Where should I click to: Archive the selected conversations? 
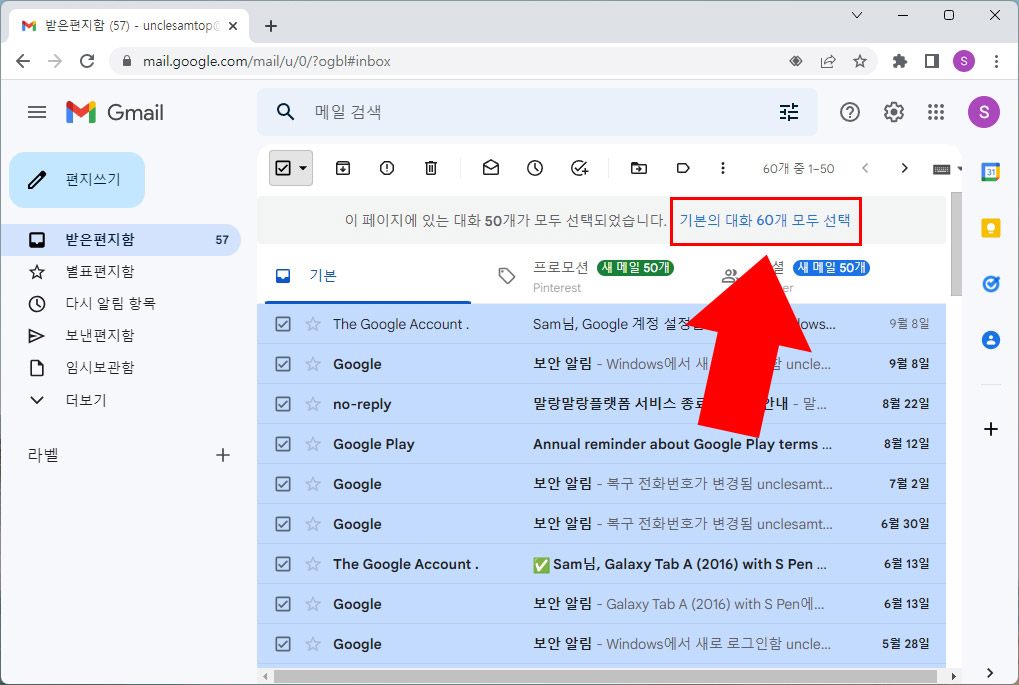click(x=342, y=168)
